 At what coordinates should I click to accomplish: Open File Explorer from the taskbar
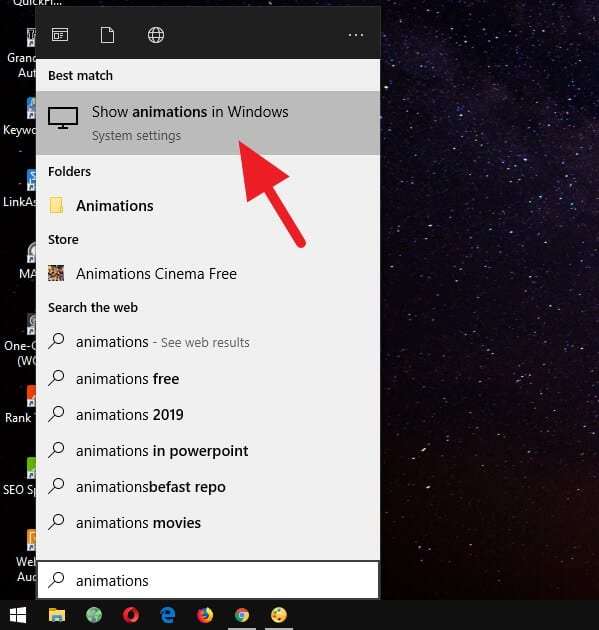(x=57, y=615)
